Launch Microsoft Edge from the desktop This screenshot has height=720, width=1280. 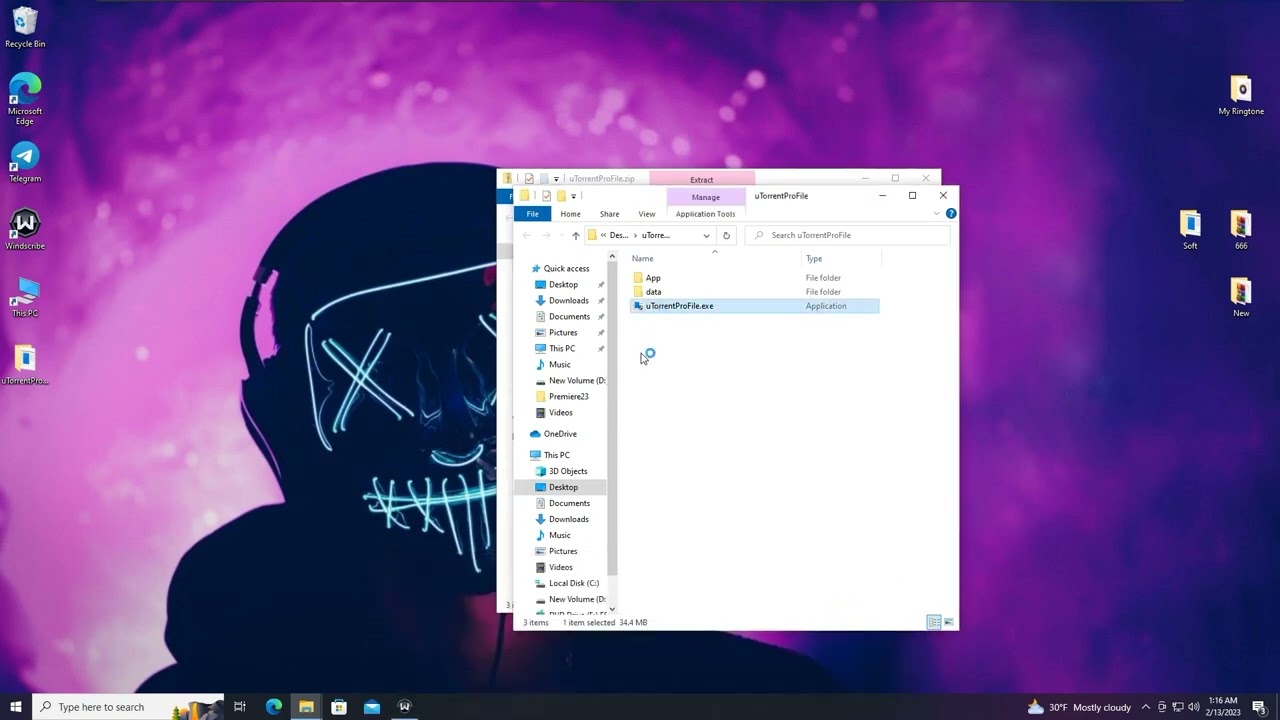[25, 98]
